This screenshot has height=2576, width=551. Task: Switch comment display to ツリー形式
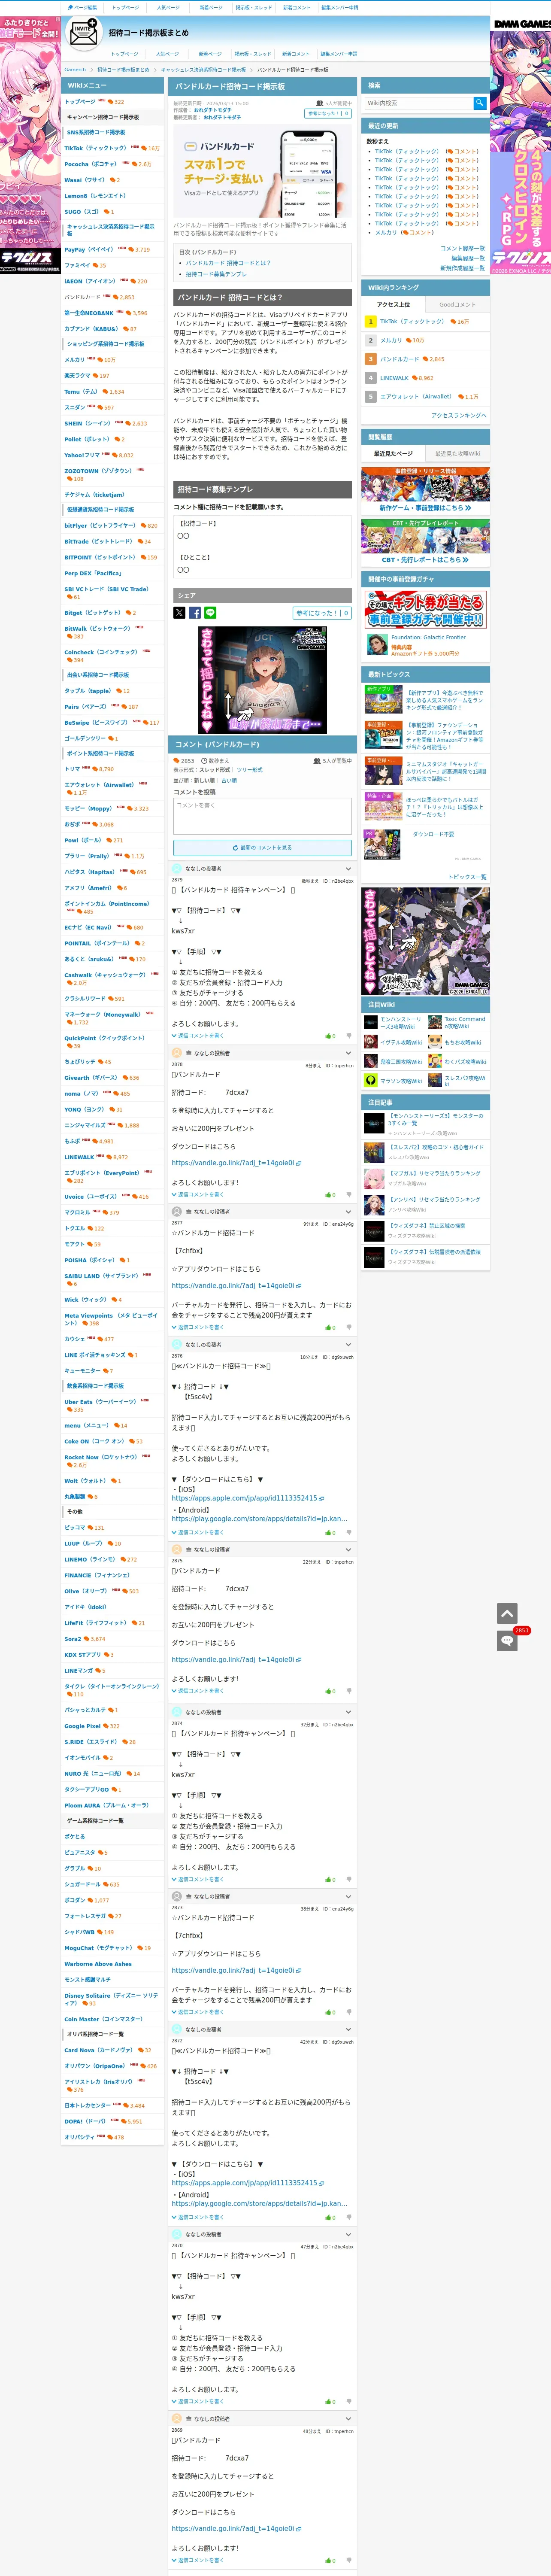click(250, 770)
